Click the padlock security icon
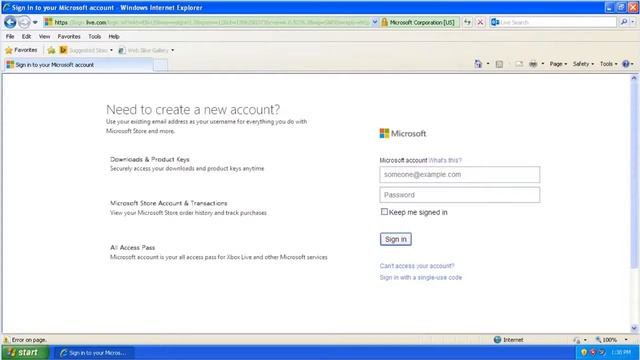 384,22
